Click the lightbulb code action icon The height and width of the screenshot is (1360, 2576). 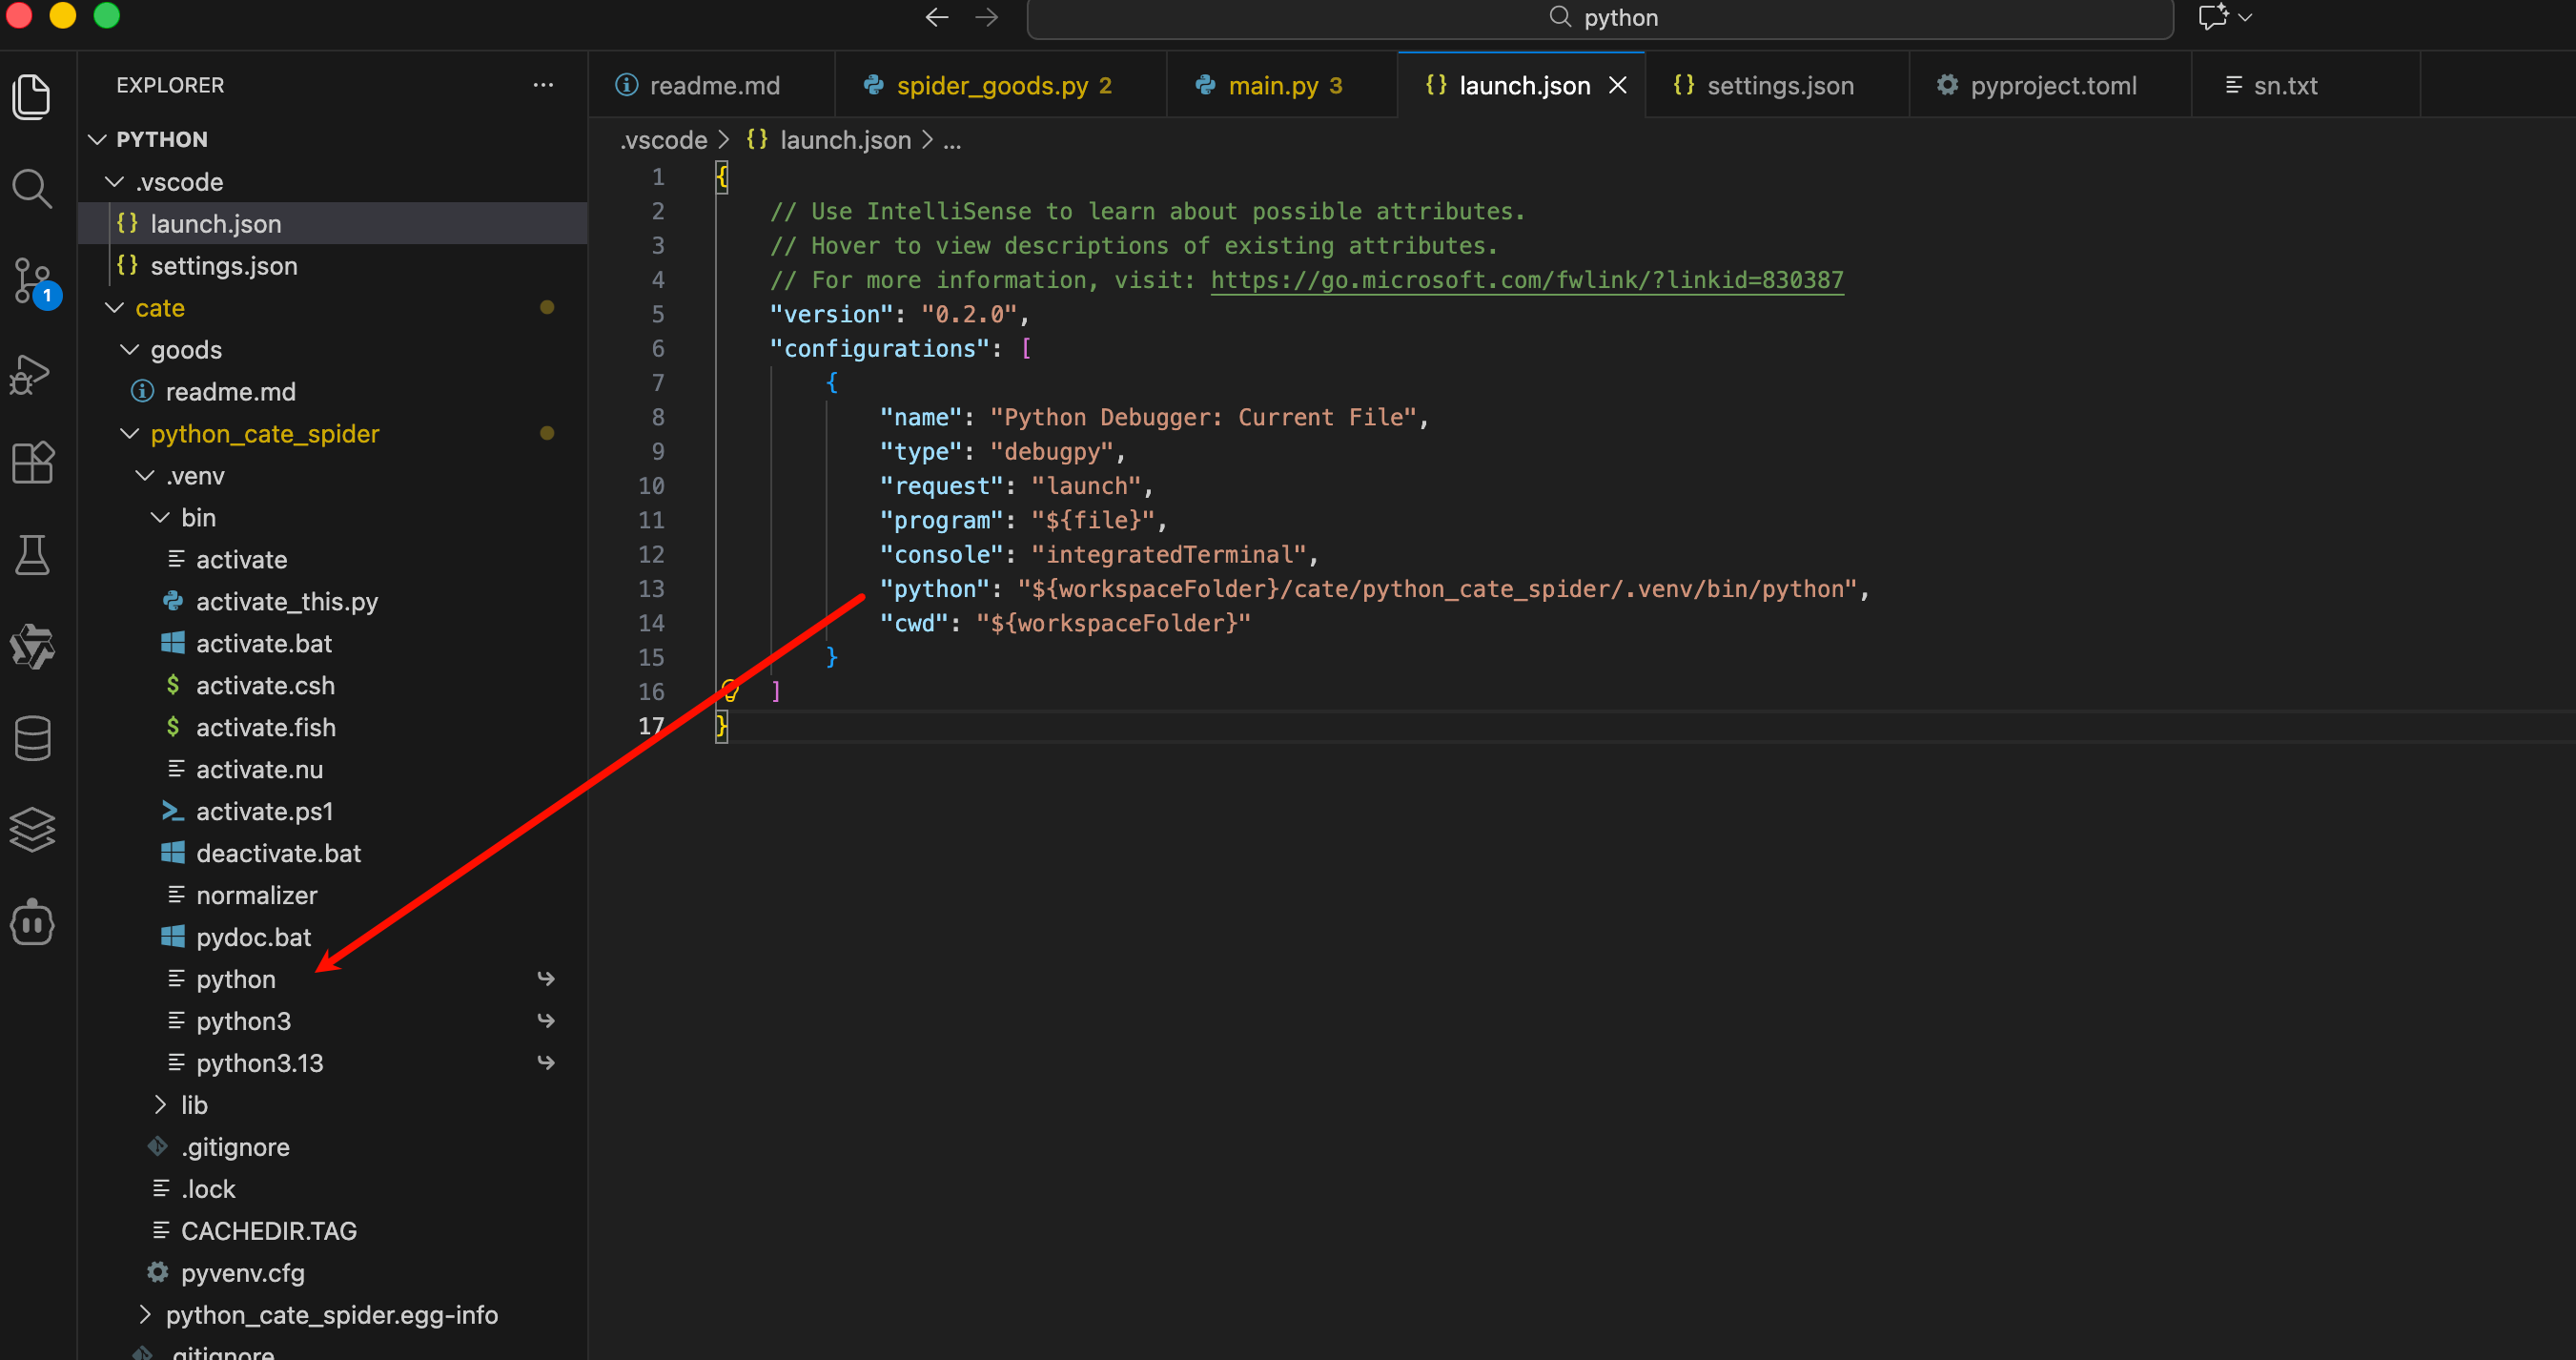coord(730,690)
